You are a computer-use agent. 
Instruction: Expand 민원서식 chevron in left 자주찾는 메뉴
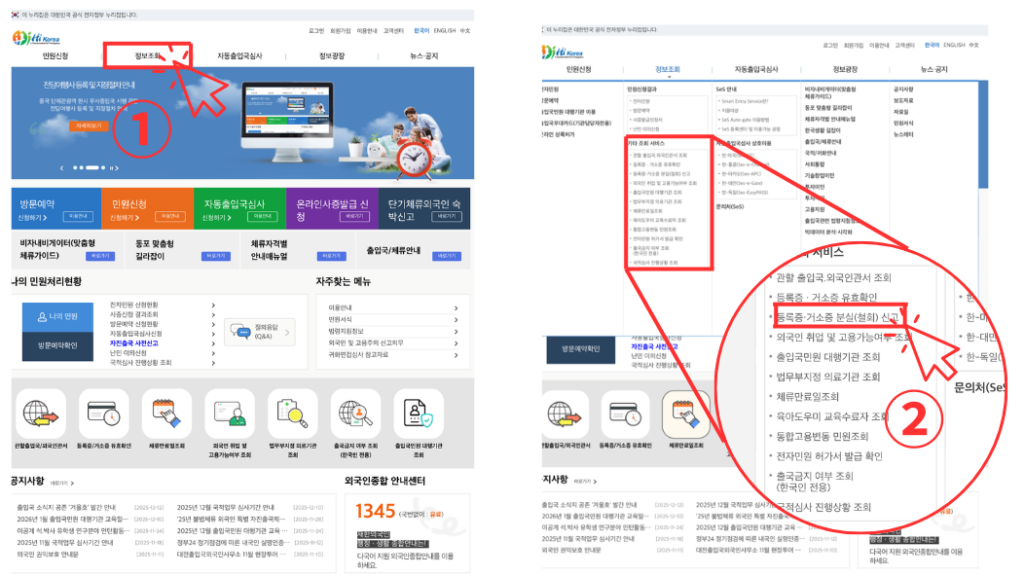(455, 319)
